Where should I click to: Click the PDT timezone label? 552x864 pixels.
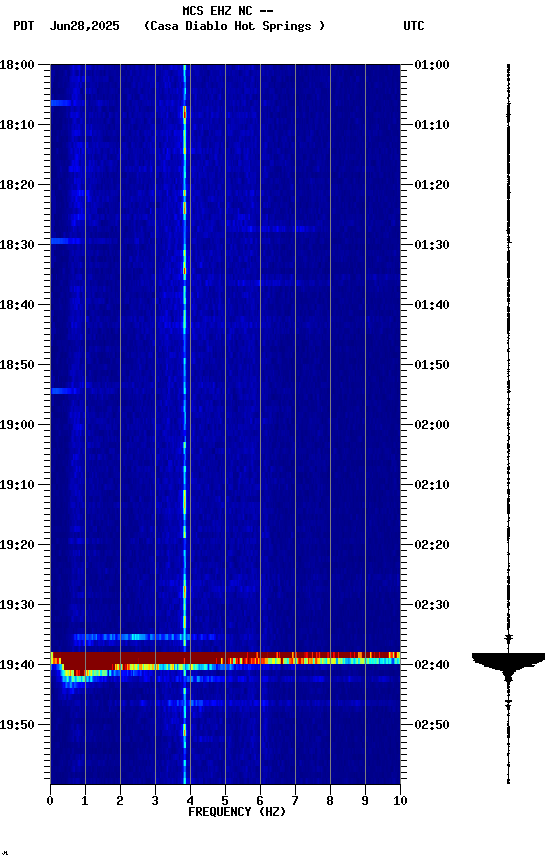click(x=24, y=26)
